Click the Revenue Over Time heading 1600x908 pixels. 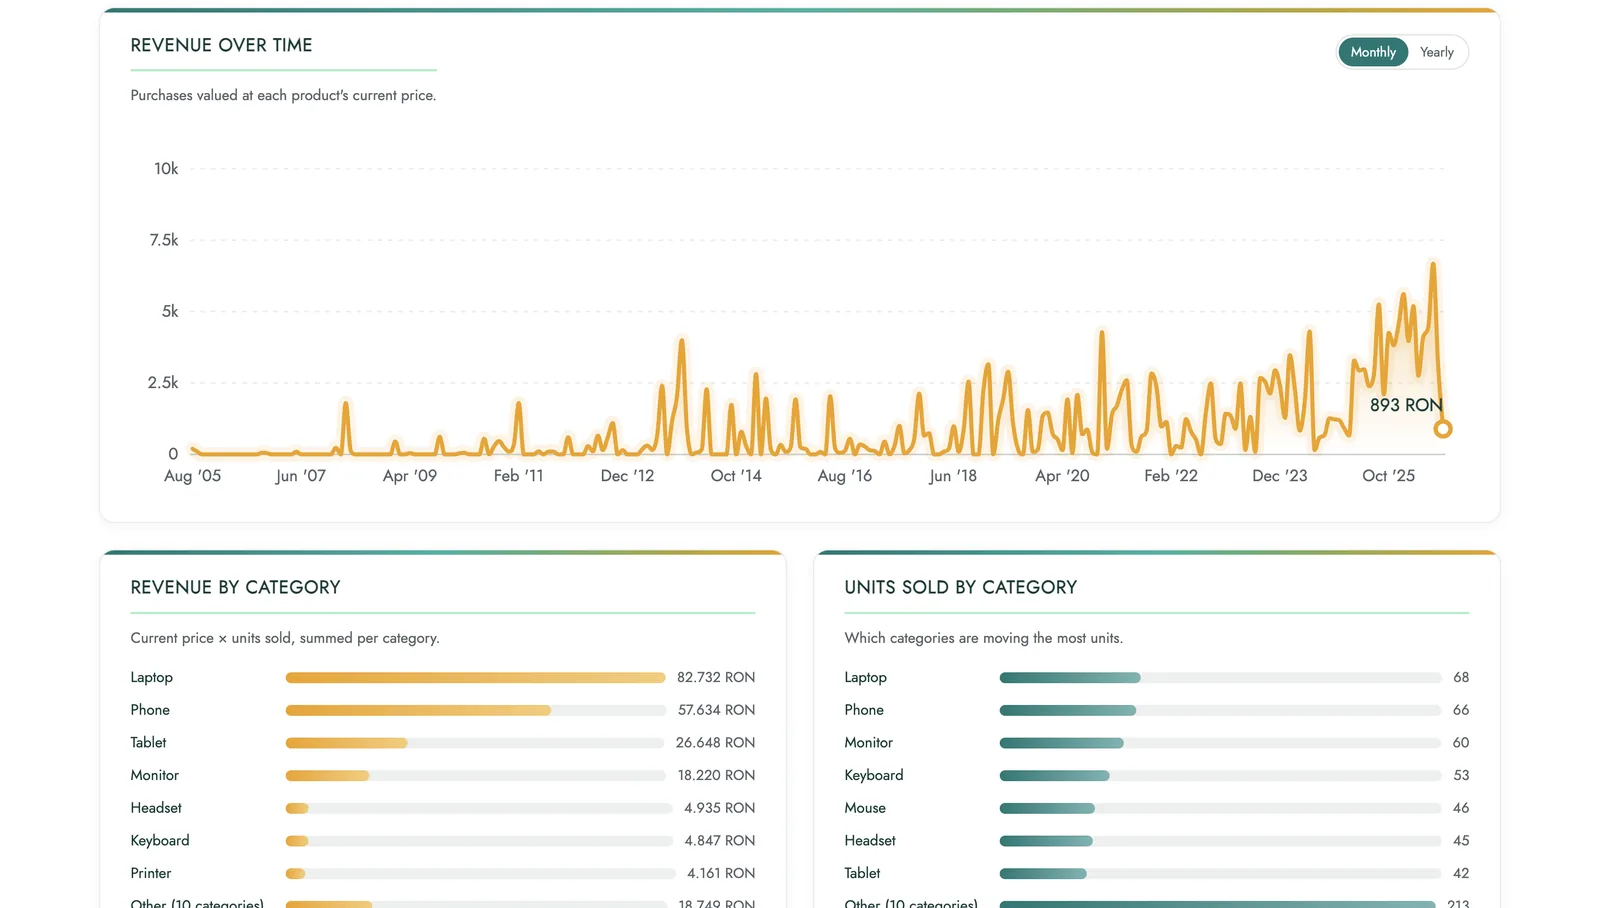coord(221,45)
